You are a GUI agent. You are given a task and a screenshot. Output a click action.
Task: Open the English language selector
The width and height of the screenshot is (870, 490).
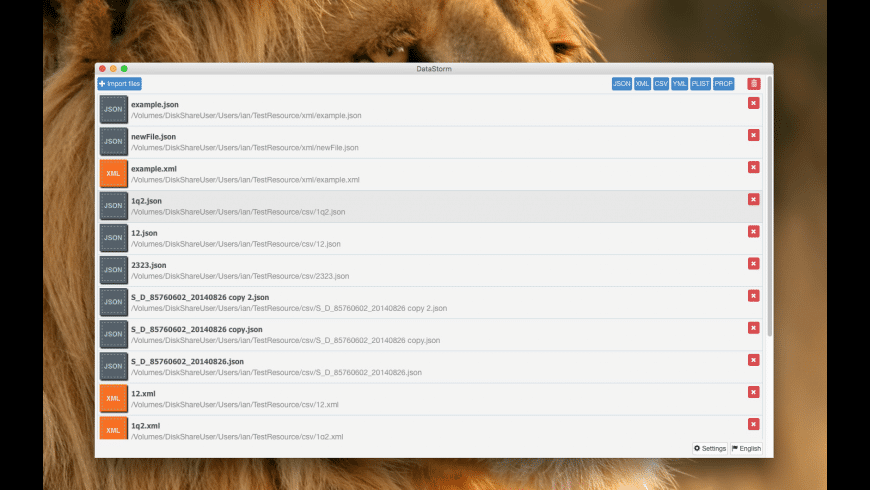[746, 448]
